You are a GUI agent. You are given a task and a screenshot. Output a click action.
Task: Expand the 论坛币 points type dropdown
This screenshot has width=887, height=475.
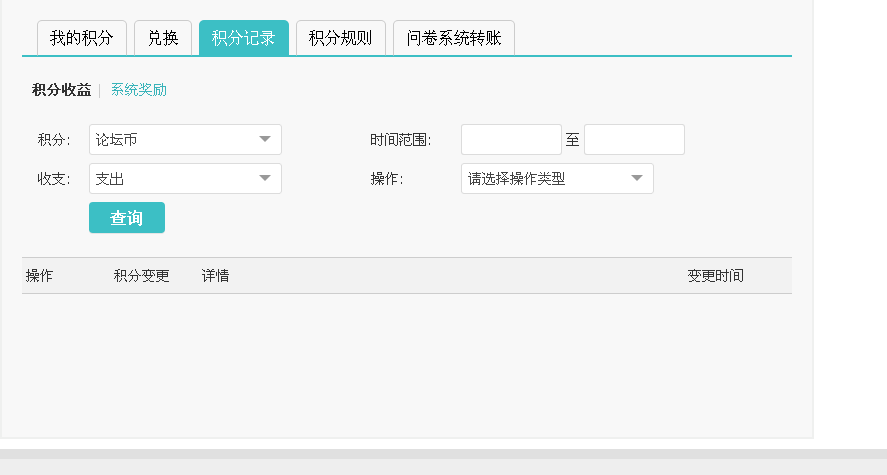click(x=185, y=140)
